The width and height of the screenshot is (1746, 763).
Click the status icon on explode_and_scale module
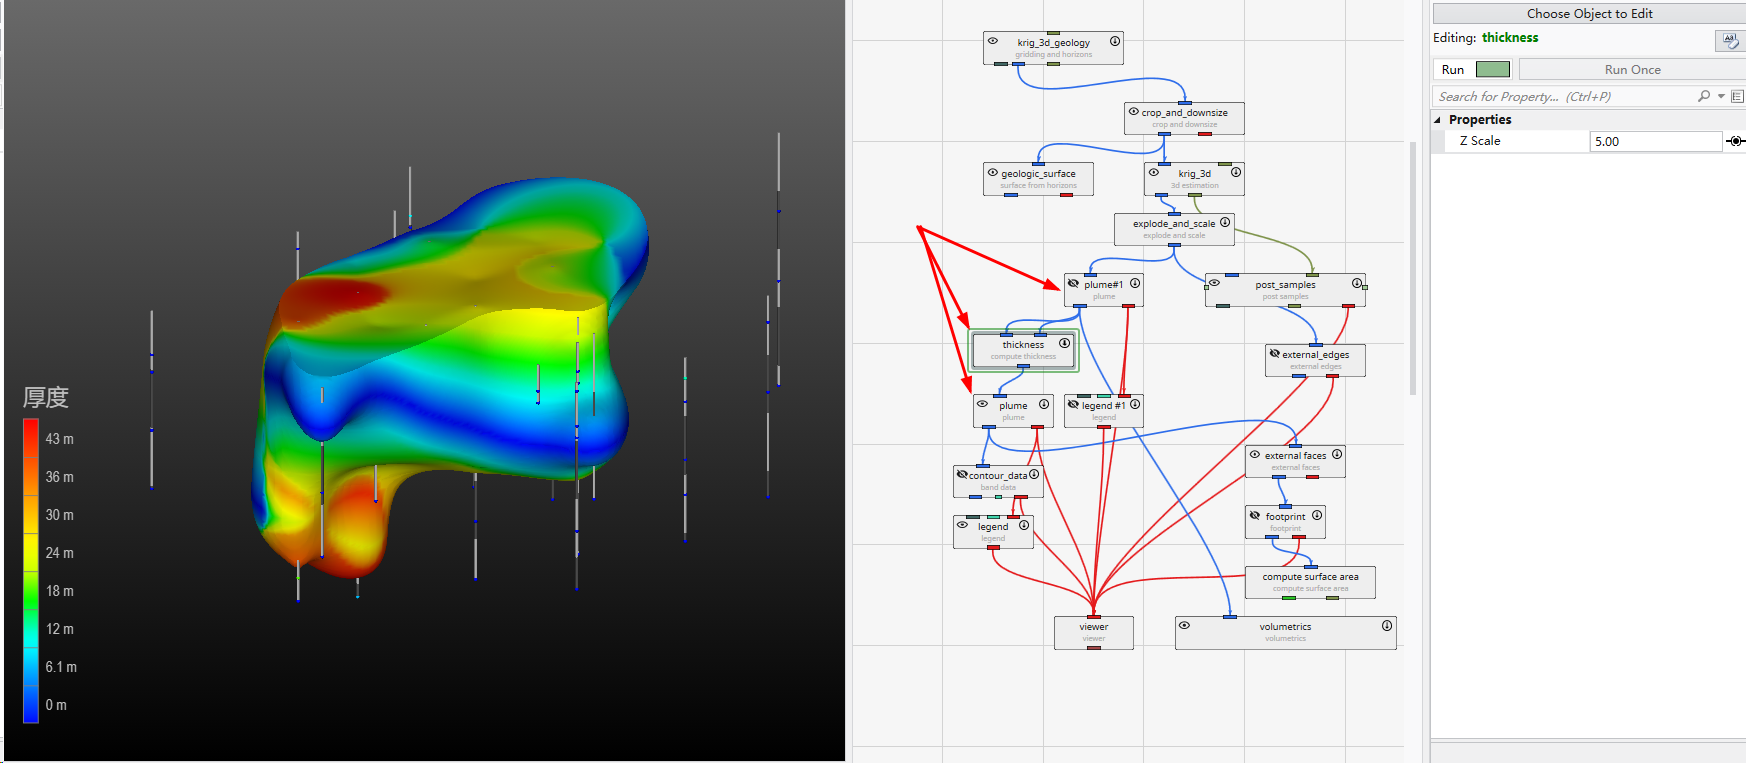click(x=1225, y=223)
